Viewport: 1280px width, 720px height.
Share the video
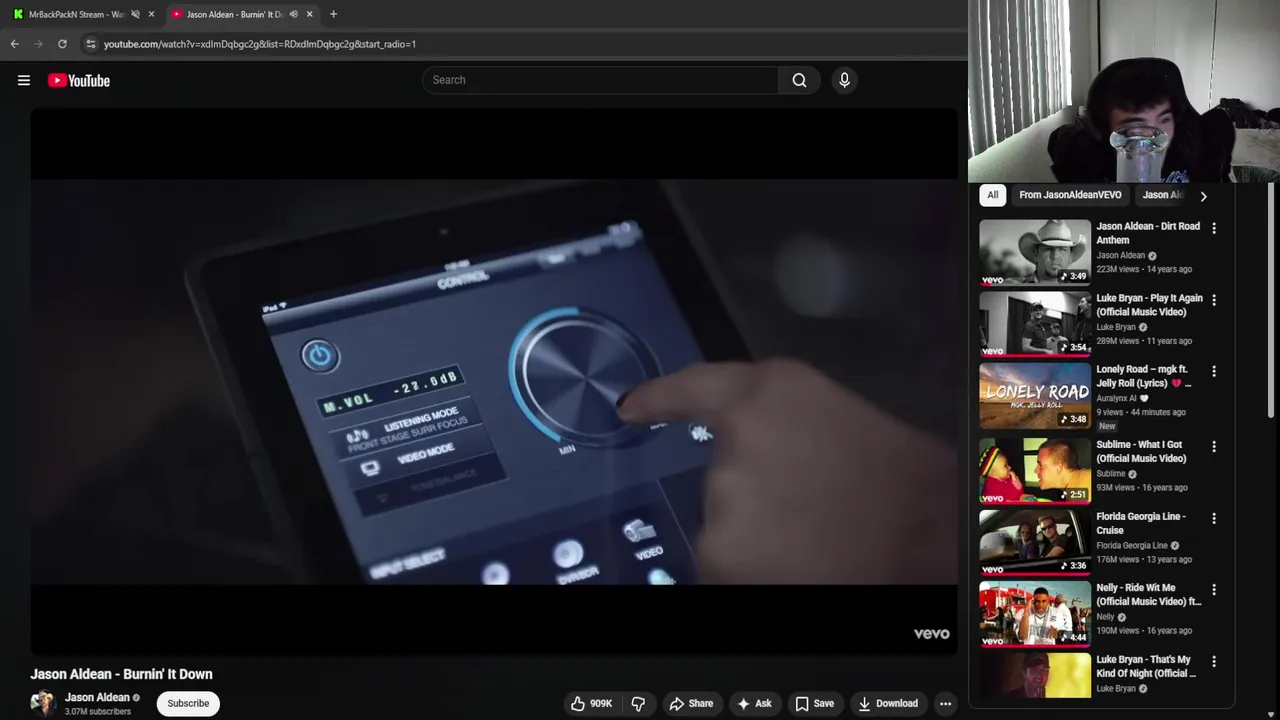691,704
